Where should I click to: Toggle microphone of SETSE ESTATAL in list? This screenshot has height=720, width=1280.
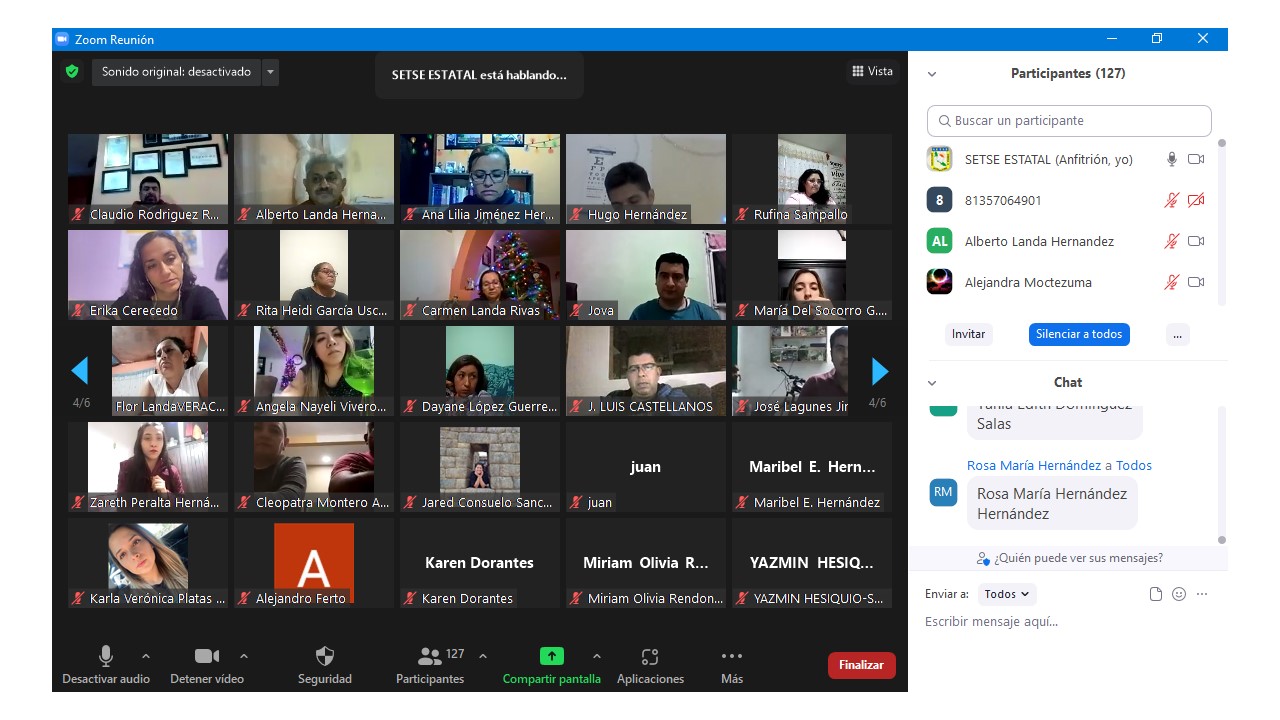point(1172,159)
